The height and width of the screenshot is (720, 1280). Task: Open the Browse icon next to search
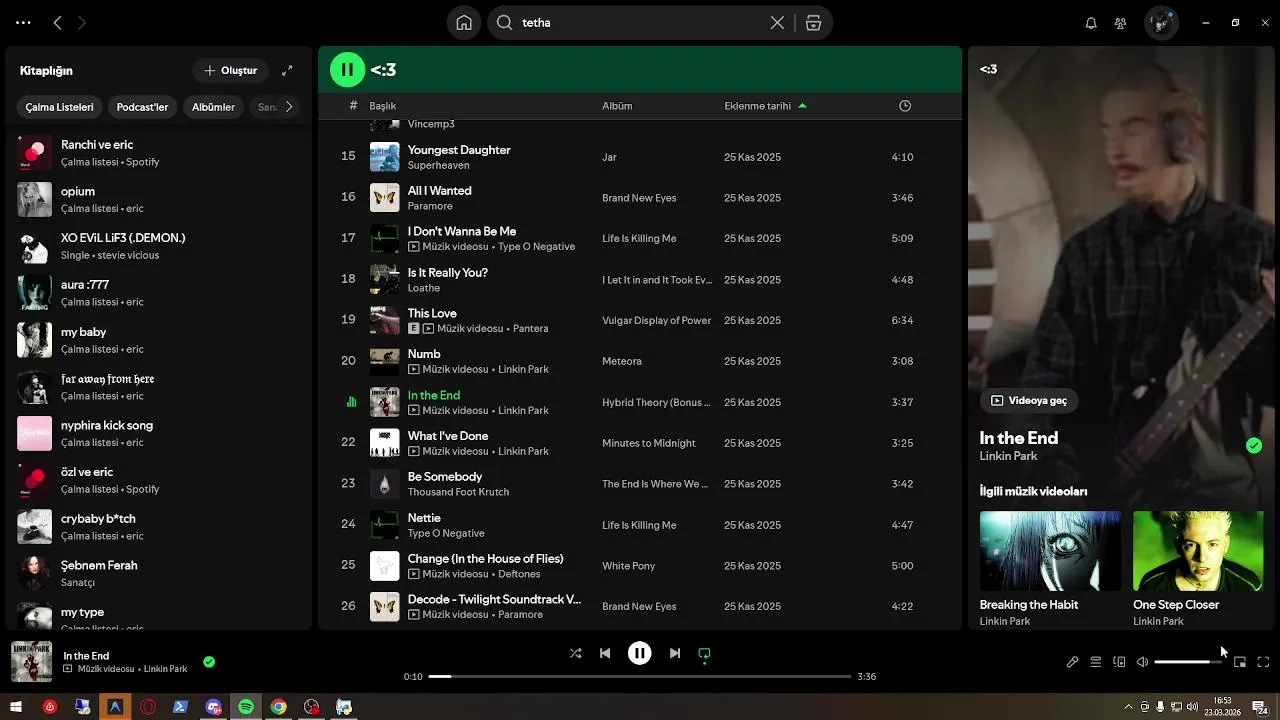813,23
